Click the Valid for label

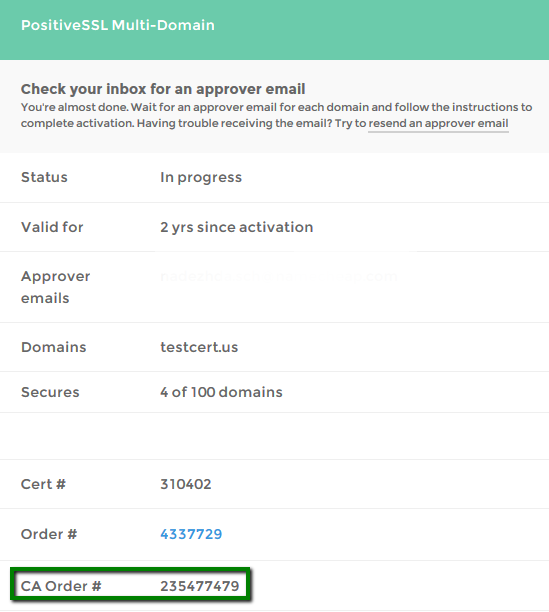[52, 227]
